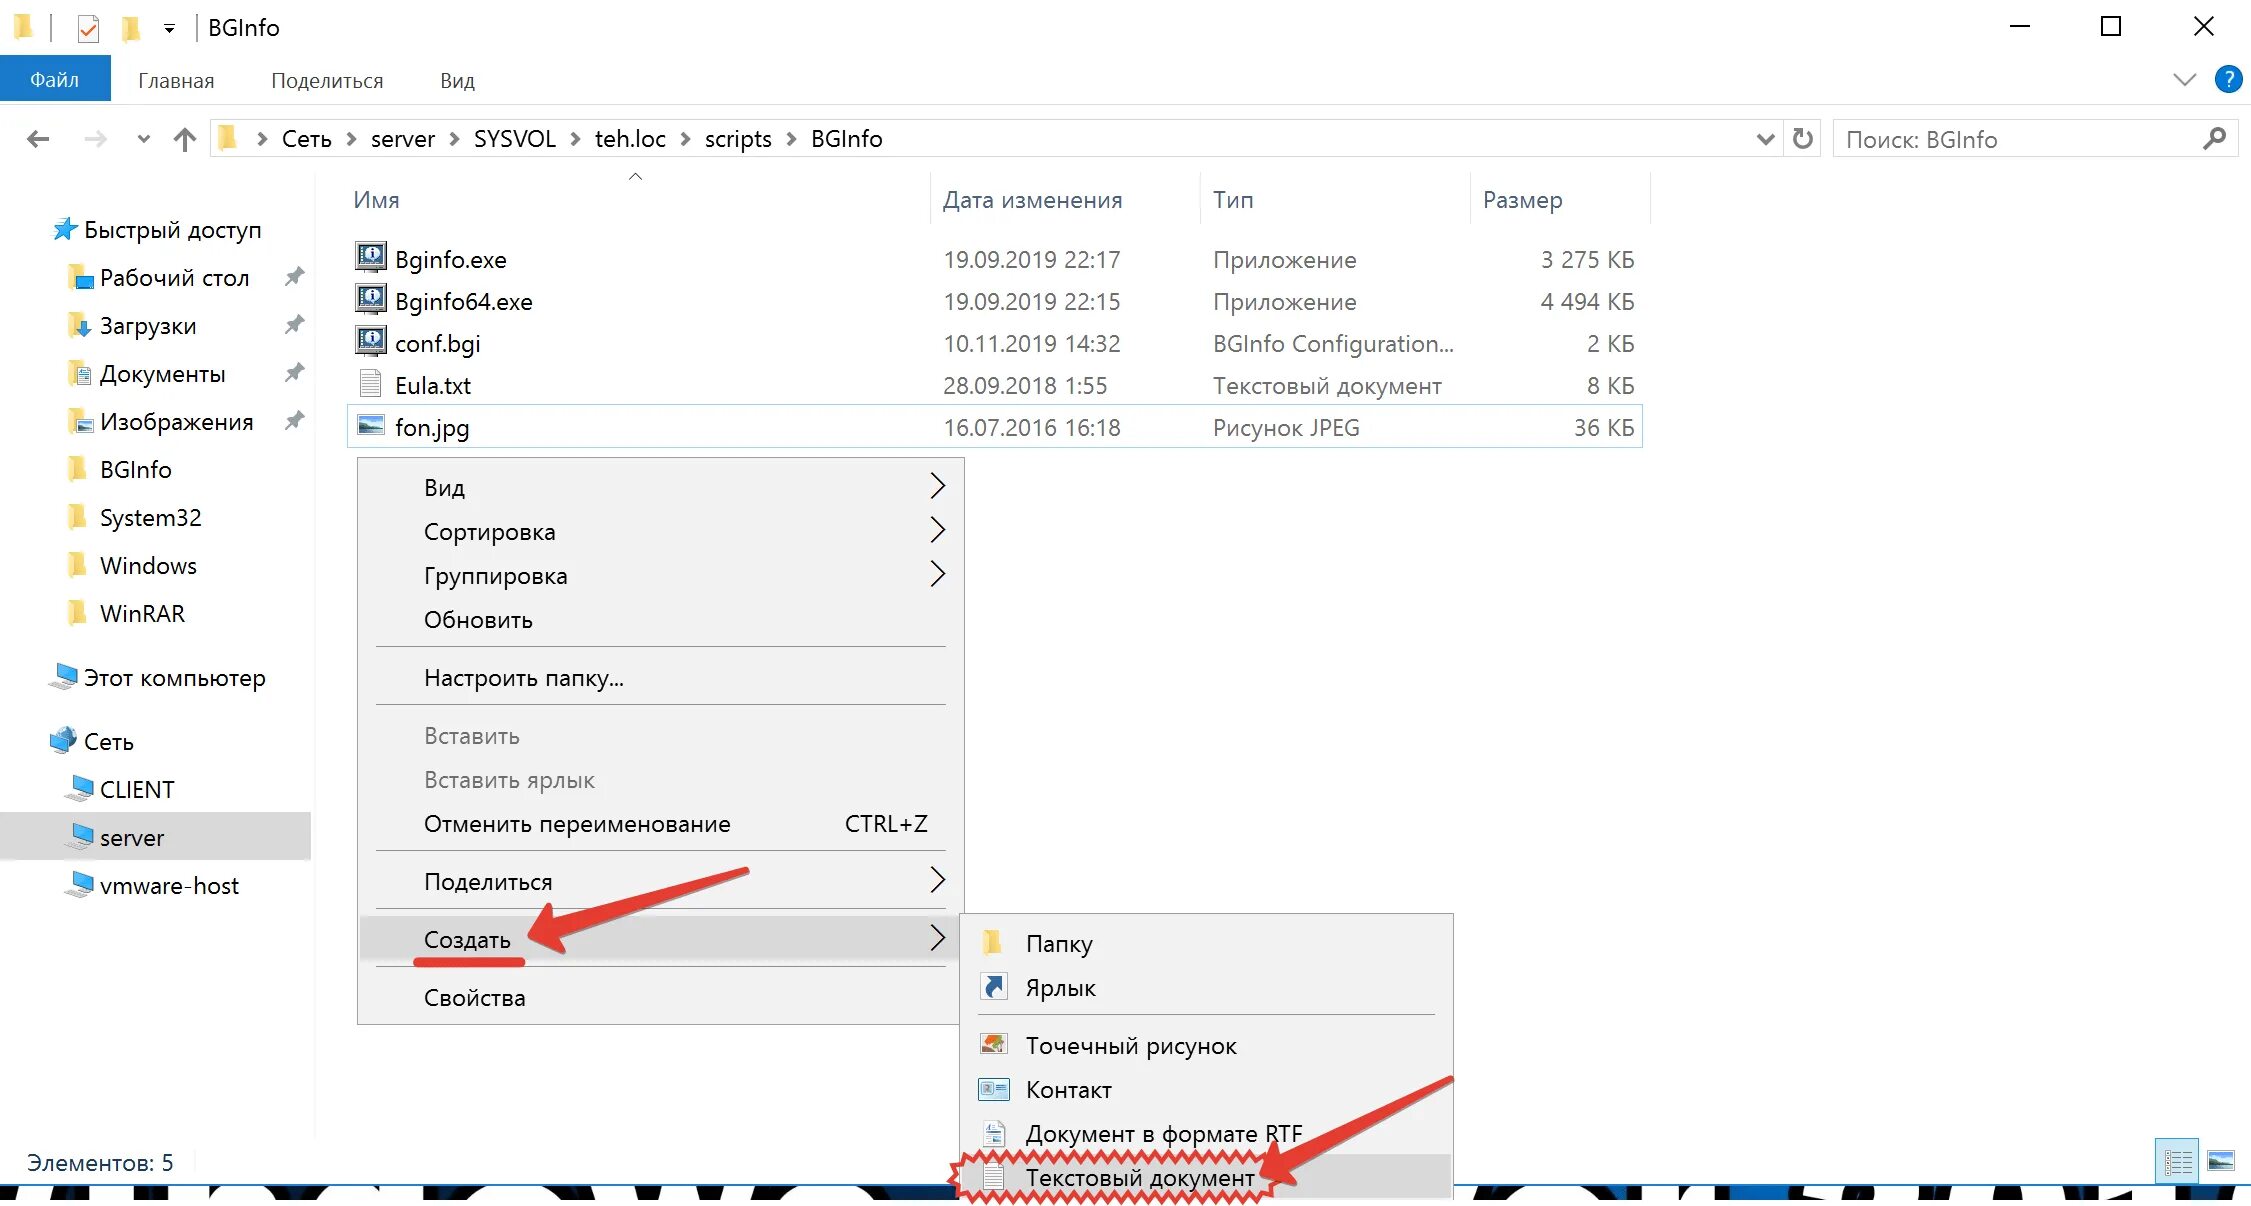Click the Properties quick access toolbar icon
Viewport: 2251px width, 1206px height.
point(88,28)
